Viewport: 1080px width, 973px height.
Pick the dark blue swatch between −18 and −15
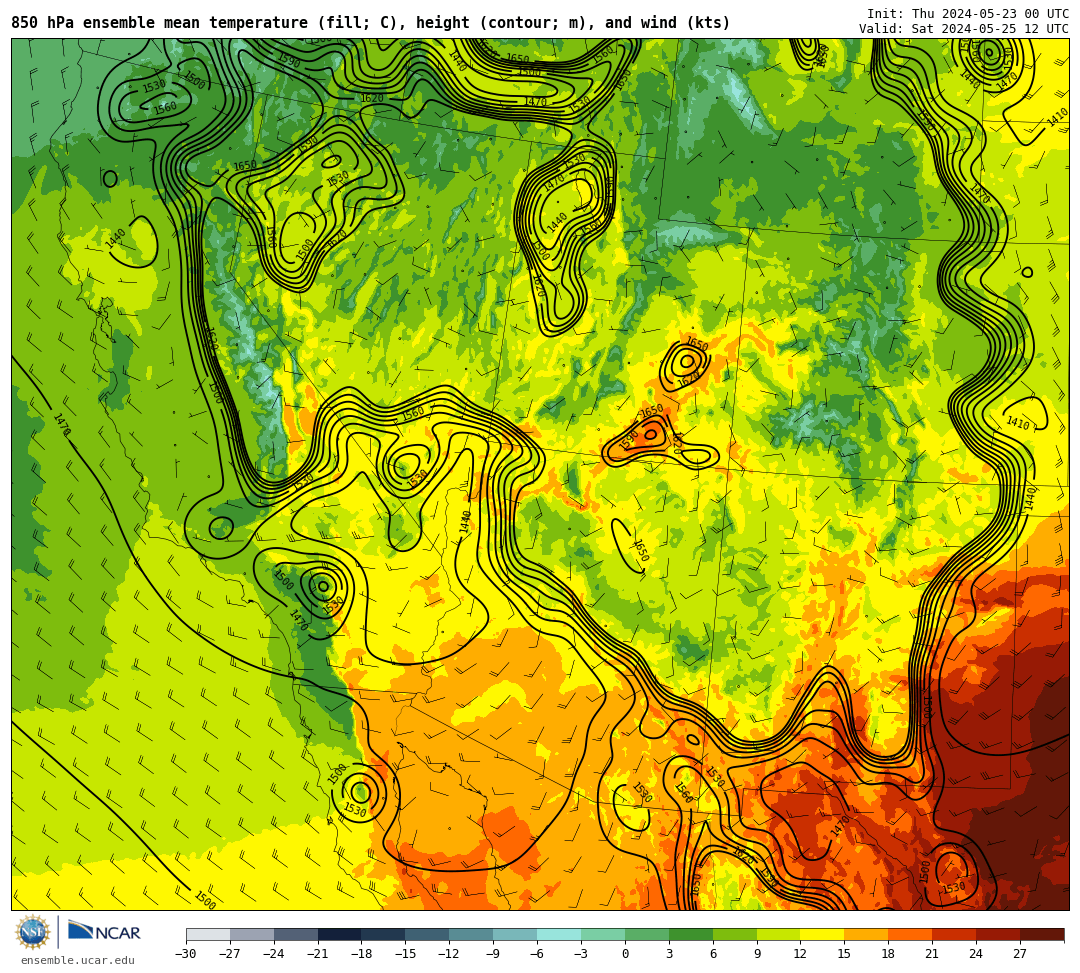pos(384,934)
